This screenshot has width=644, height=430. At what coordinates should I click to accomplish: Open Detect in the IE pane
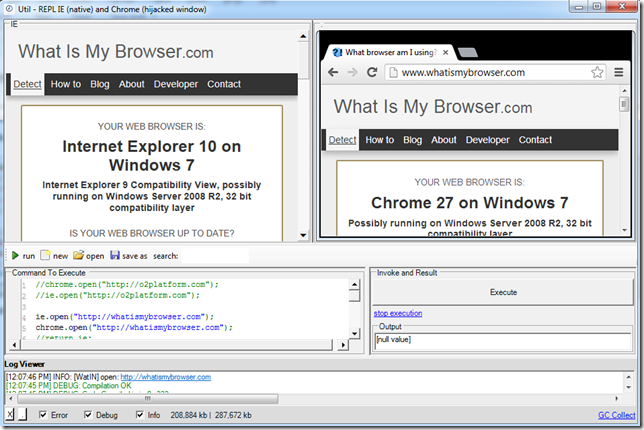[x=28, y=84]
